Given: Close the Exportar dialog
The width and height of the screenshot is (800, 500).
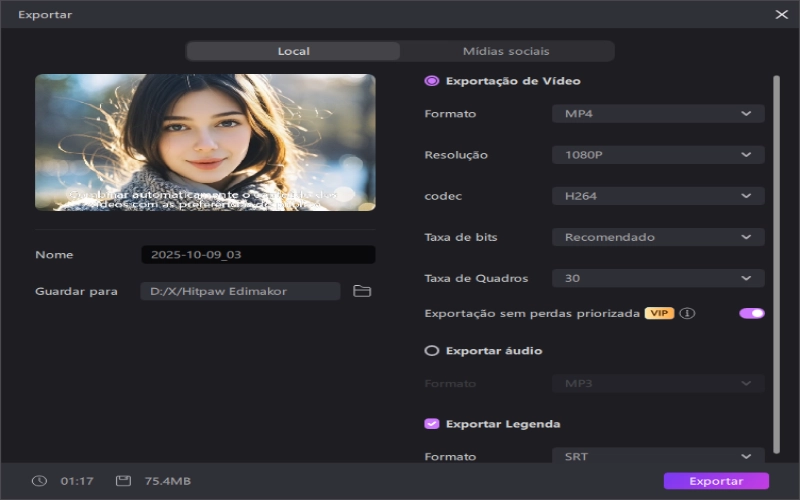Looking at the screenshot, I should click(781, 14).
